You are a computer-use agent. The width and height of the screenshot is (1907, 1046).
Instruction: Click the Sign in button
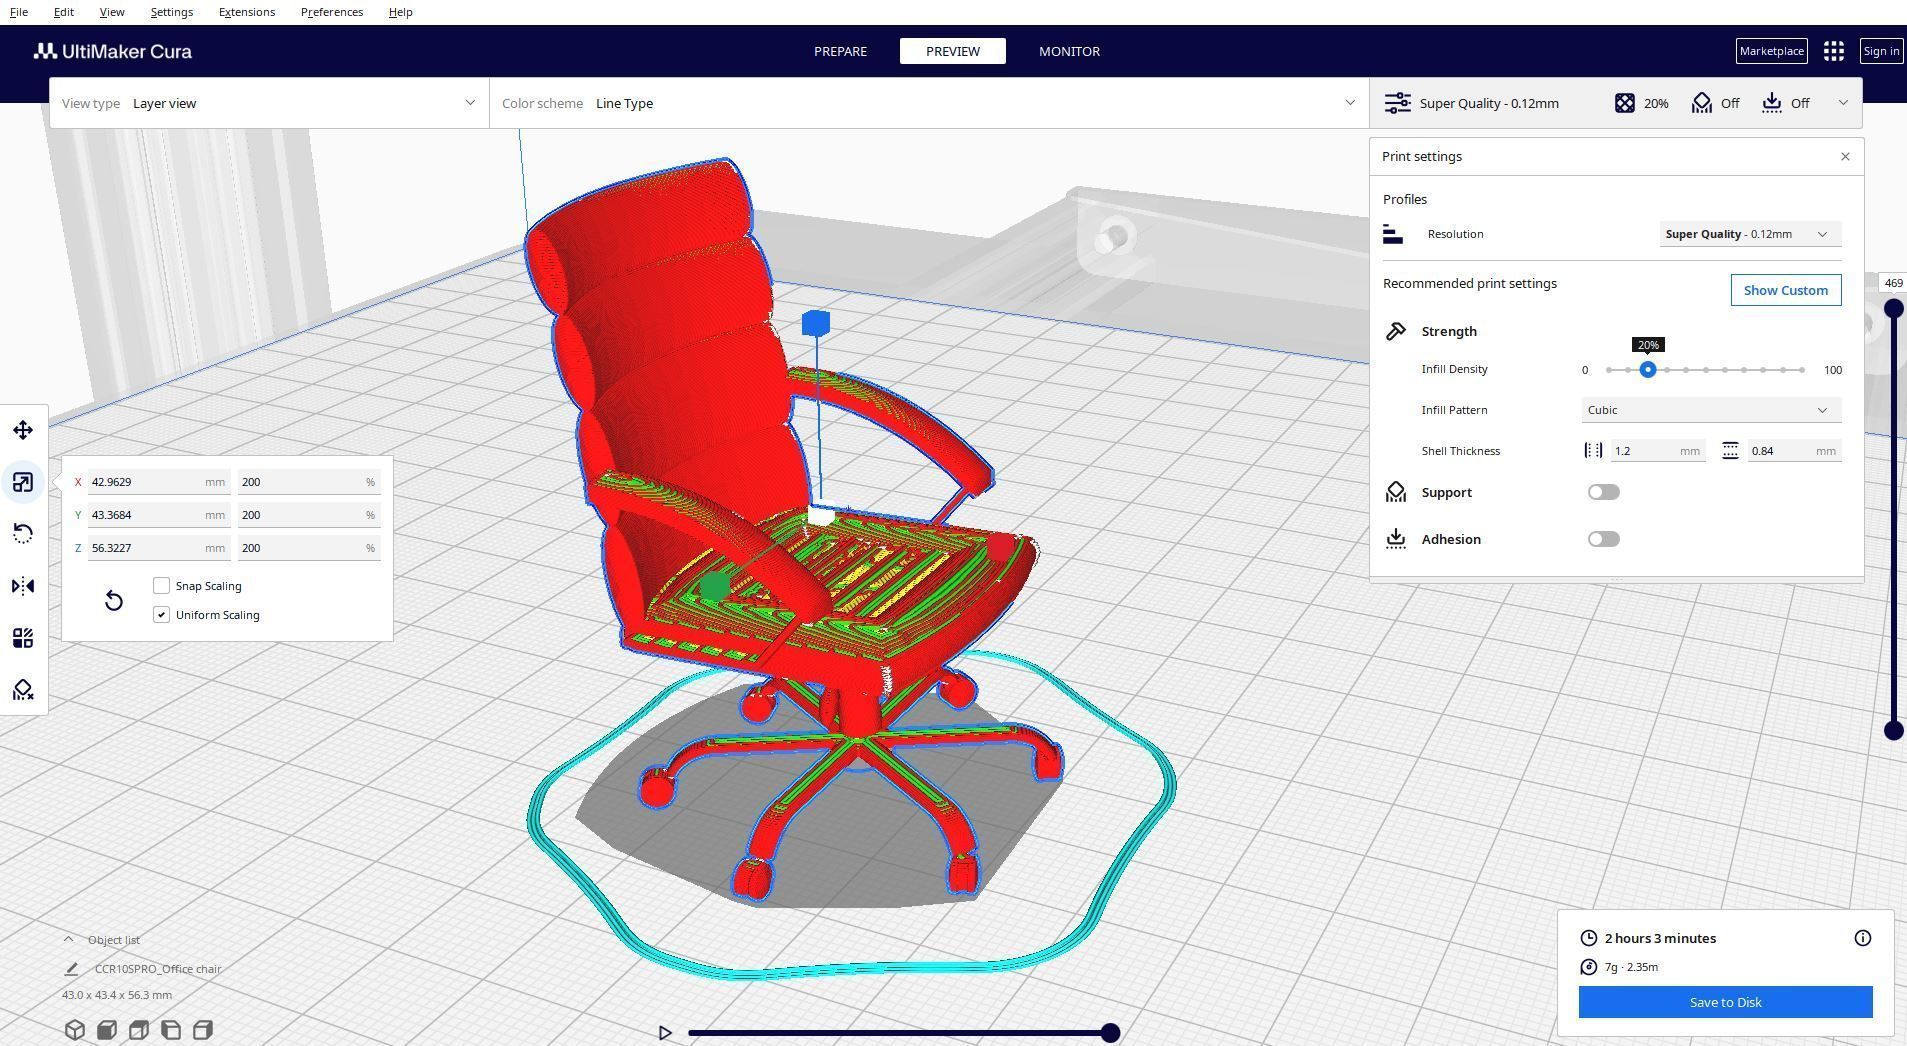click(x=1881, y=51)
